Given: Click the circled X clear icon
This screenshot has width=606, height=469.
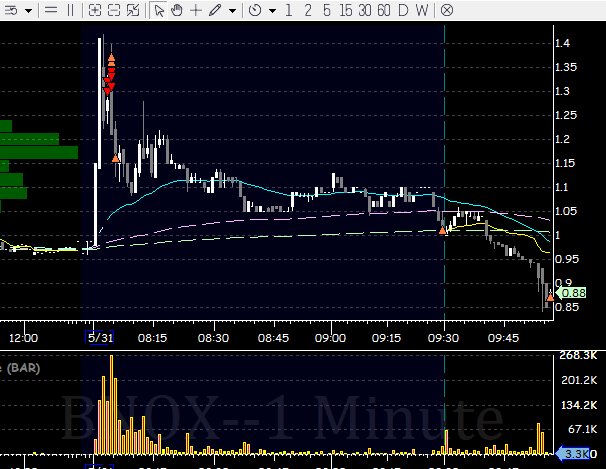Looking at the screenshot, I should 447,10.
